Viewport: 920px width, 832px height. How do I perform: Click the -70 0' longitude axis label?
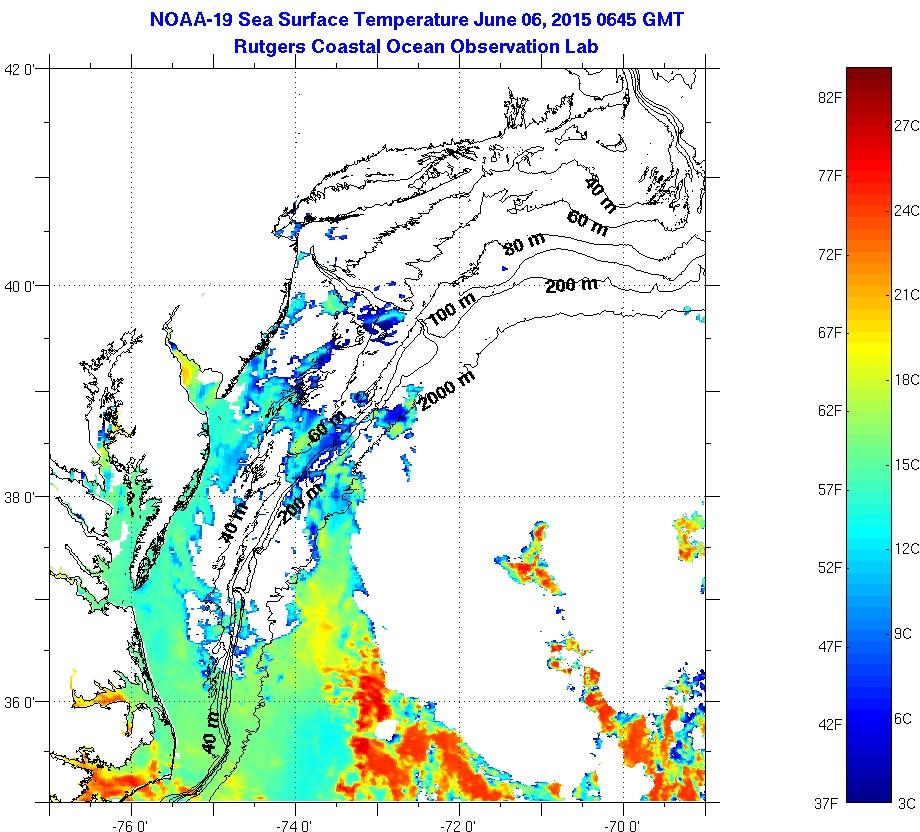(623, 826)
